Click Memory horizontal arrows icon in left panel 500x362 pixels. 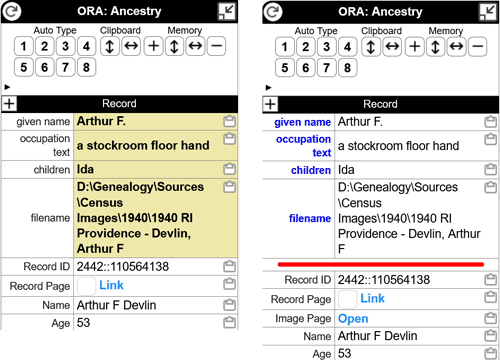point(195,46)
